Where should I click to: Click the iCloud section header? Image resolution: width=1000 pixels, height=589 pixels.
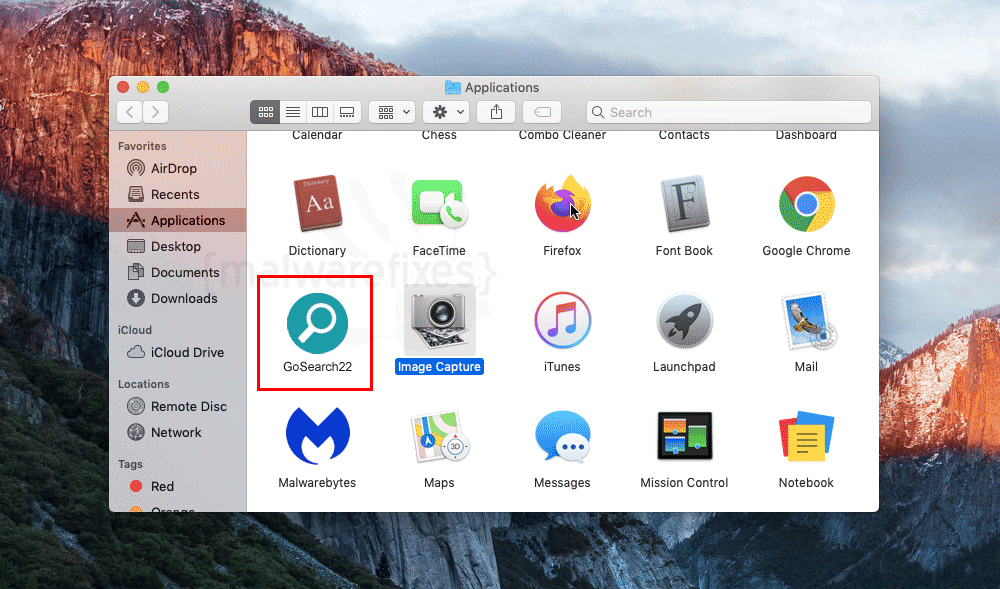click(135, 330)
